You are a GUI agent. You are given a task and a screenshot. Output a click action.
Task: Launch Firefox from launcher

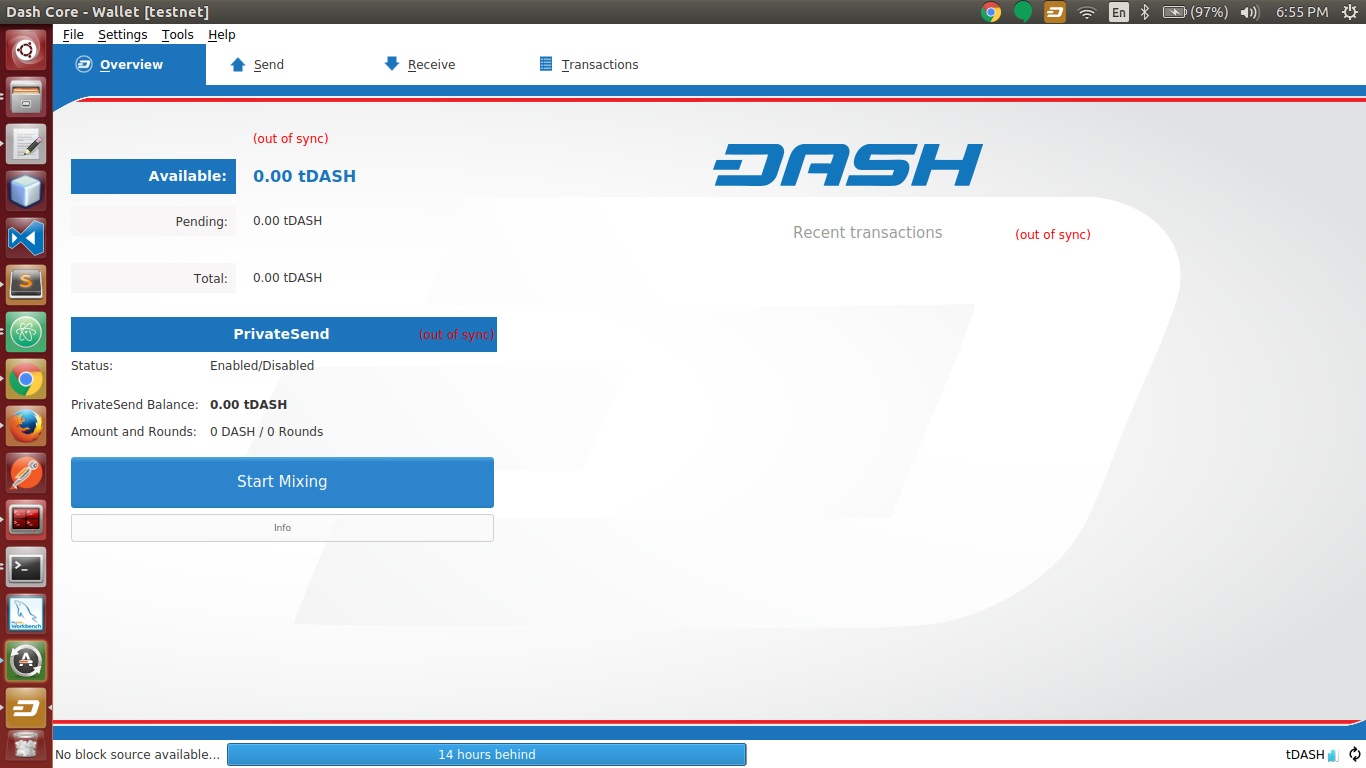[26, 426]
